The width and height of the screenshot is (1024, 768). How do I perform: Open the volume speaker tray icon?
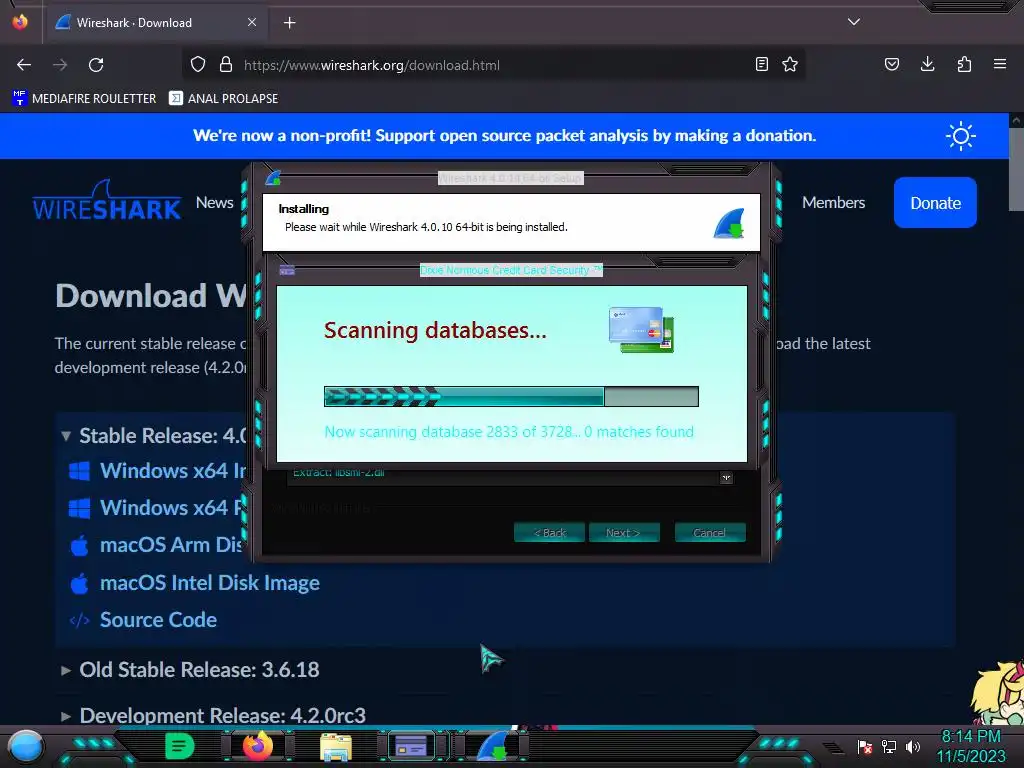(x=913, y=746)
